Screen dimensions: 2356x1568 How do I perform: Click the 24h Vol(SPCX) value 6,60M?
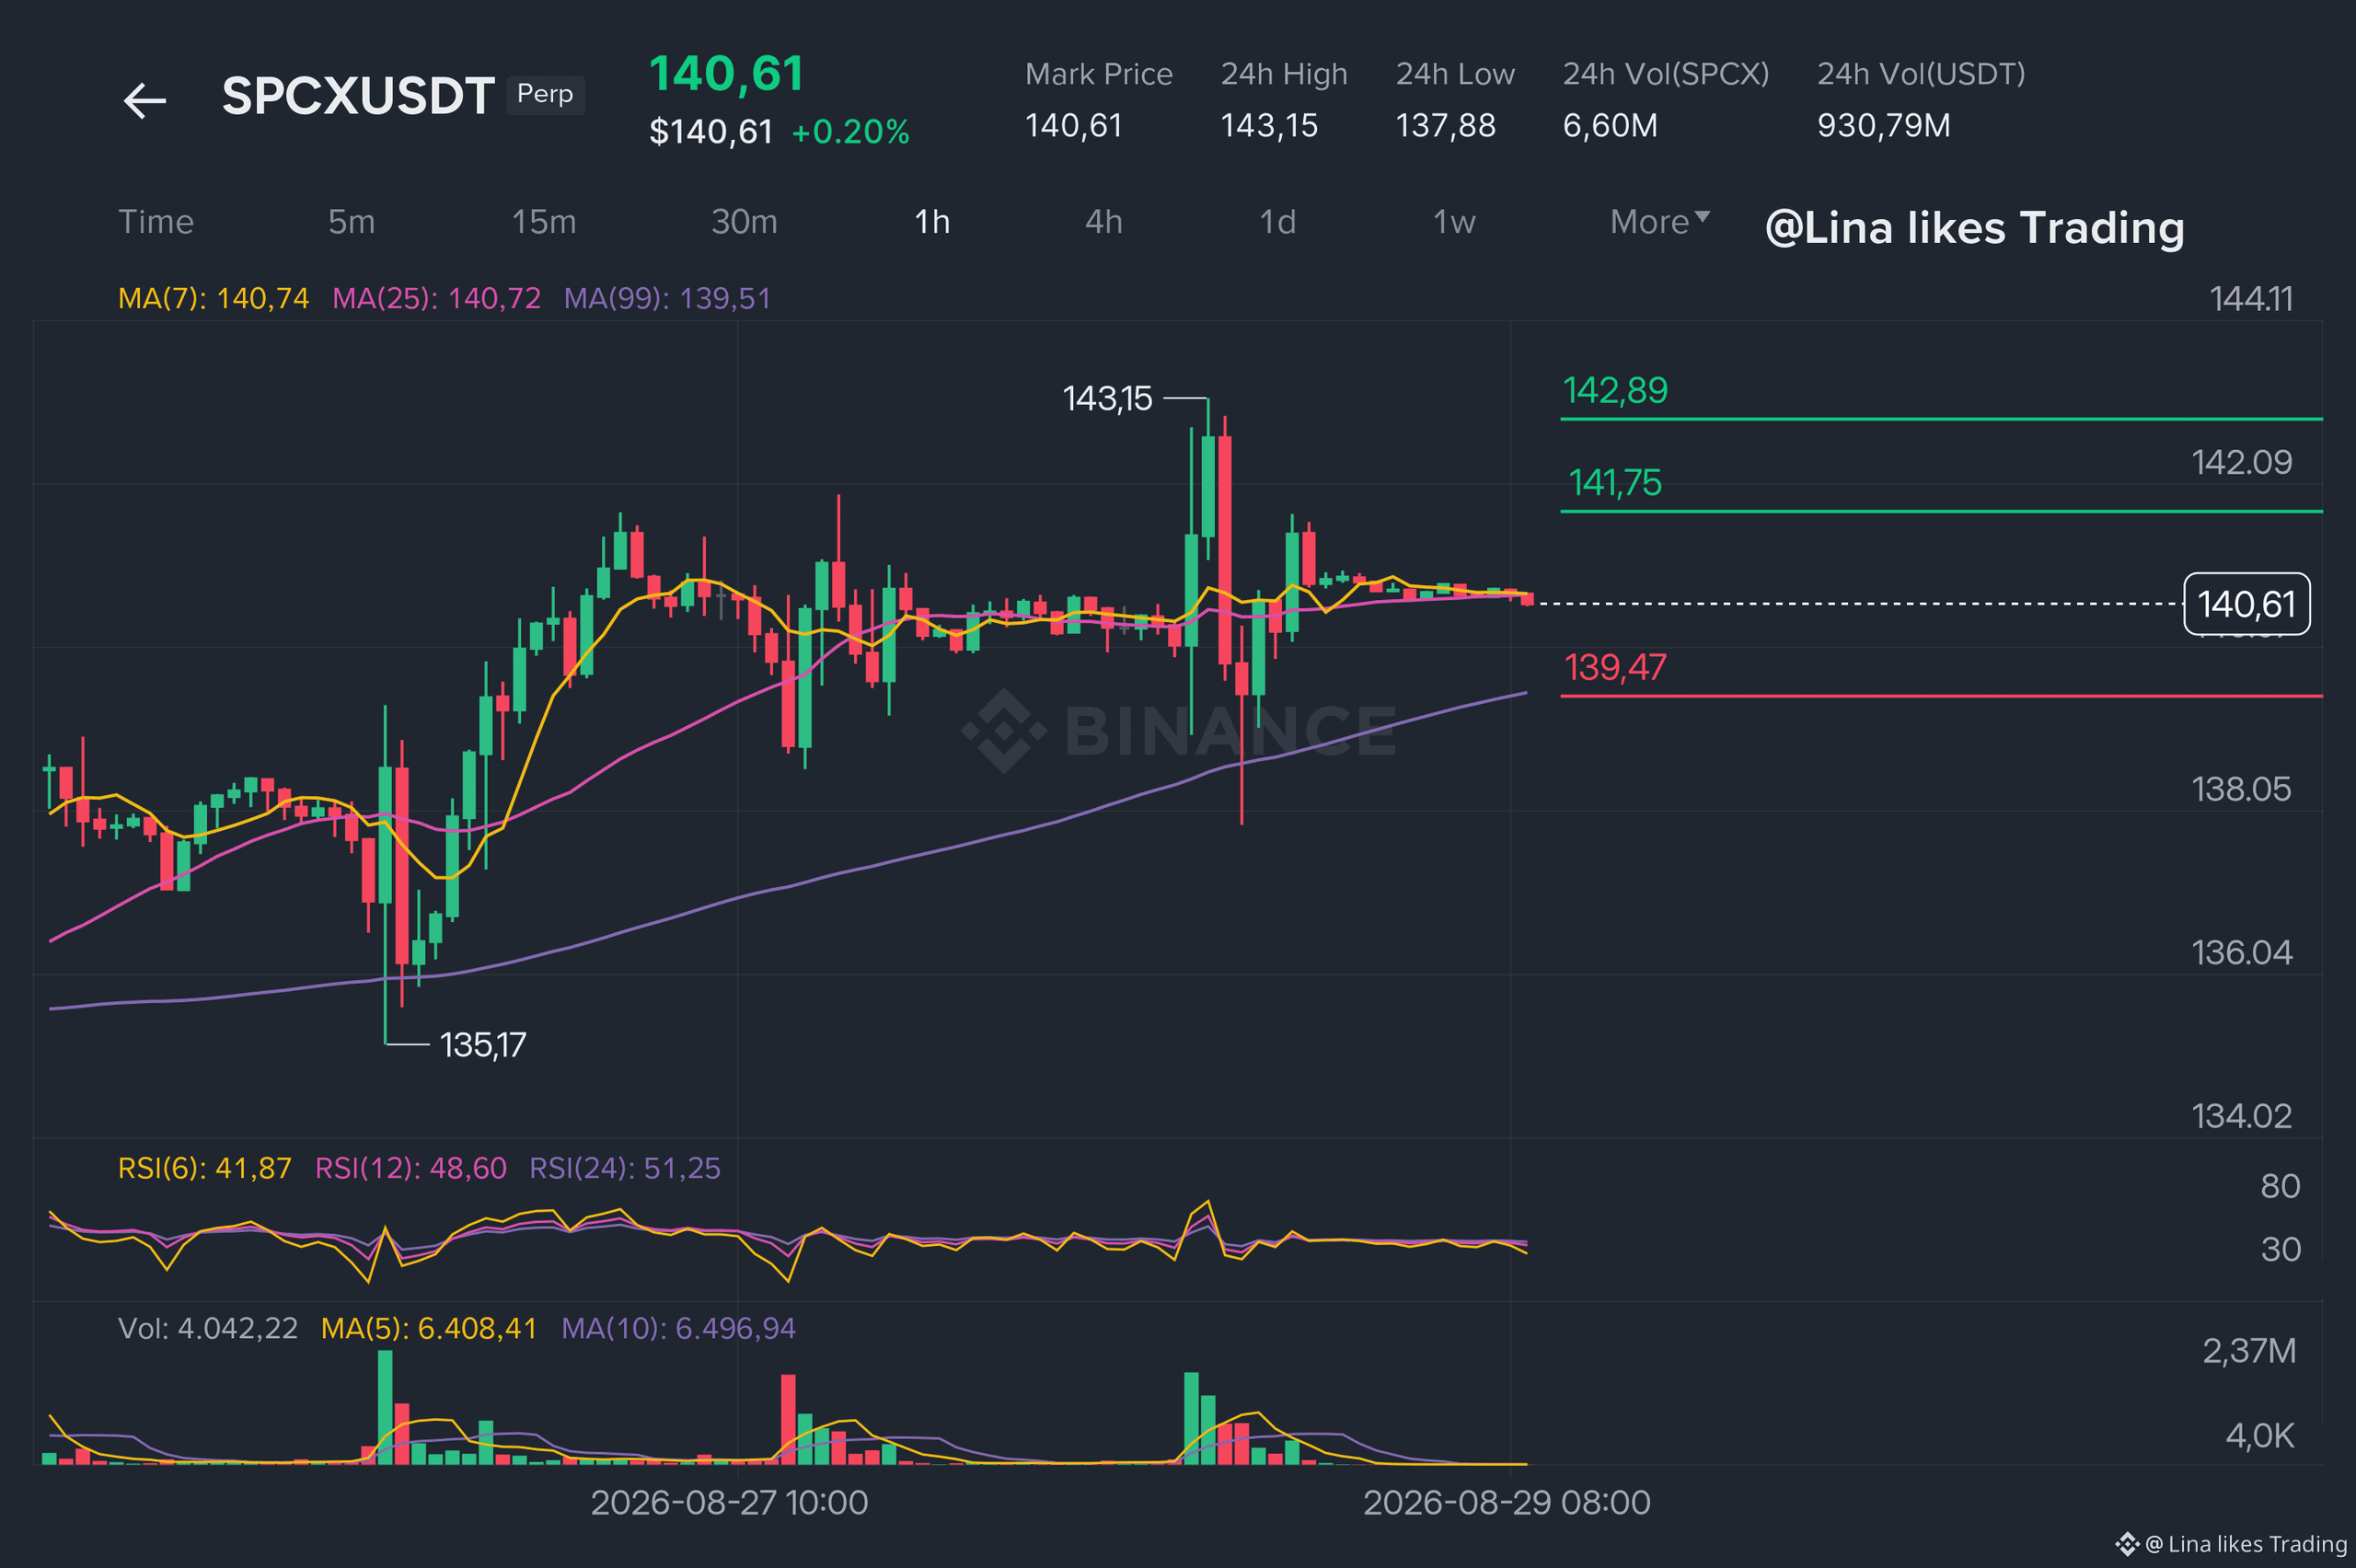(x=1610, y=125)
